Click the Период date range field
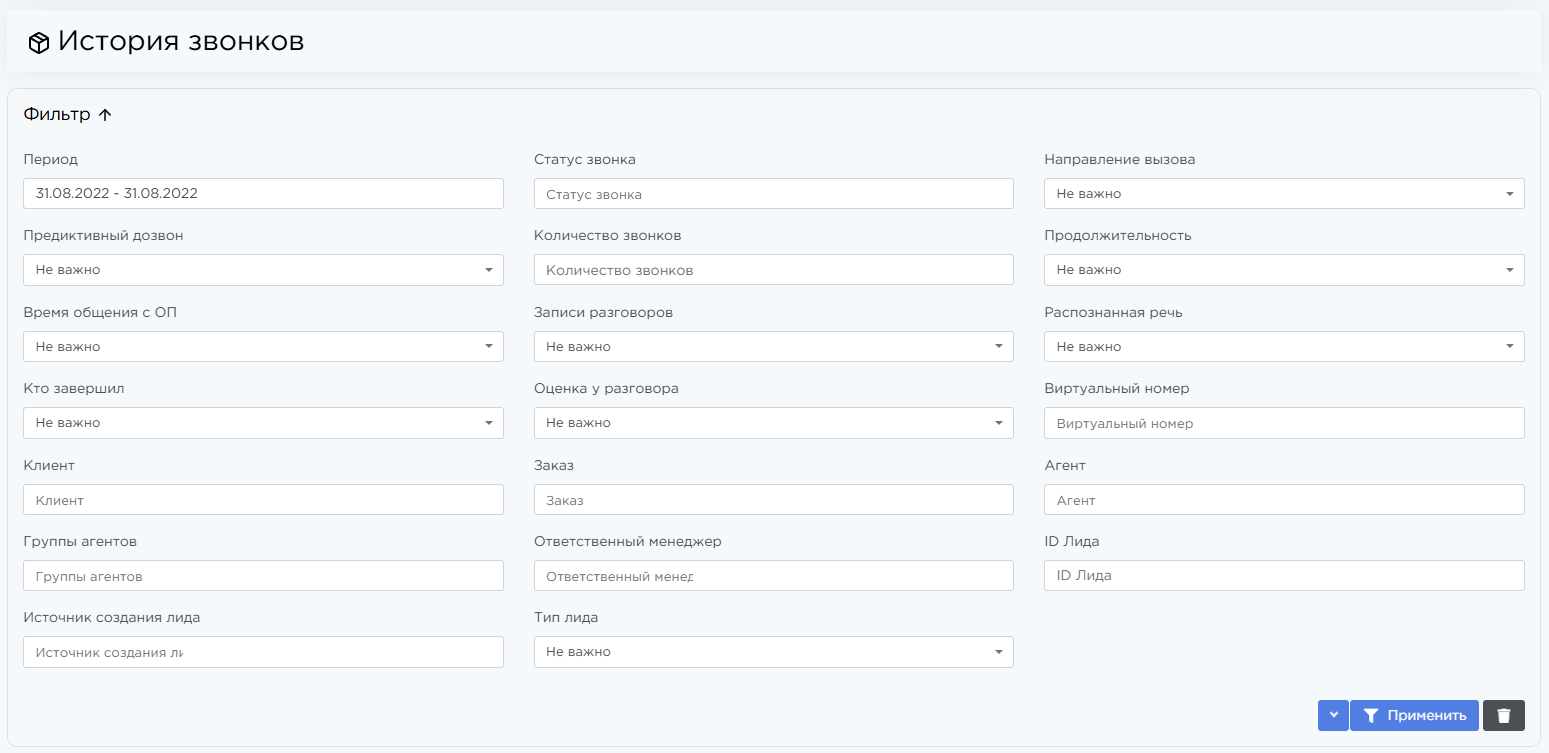This screenshot has height=753, width=1549. 262,194
